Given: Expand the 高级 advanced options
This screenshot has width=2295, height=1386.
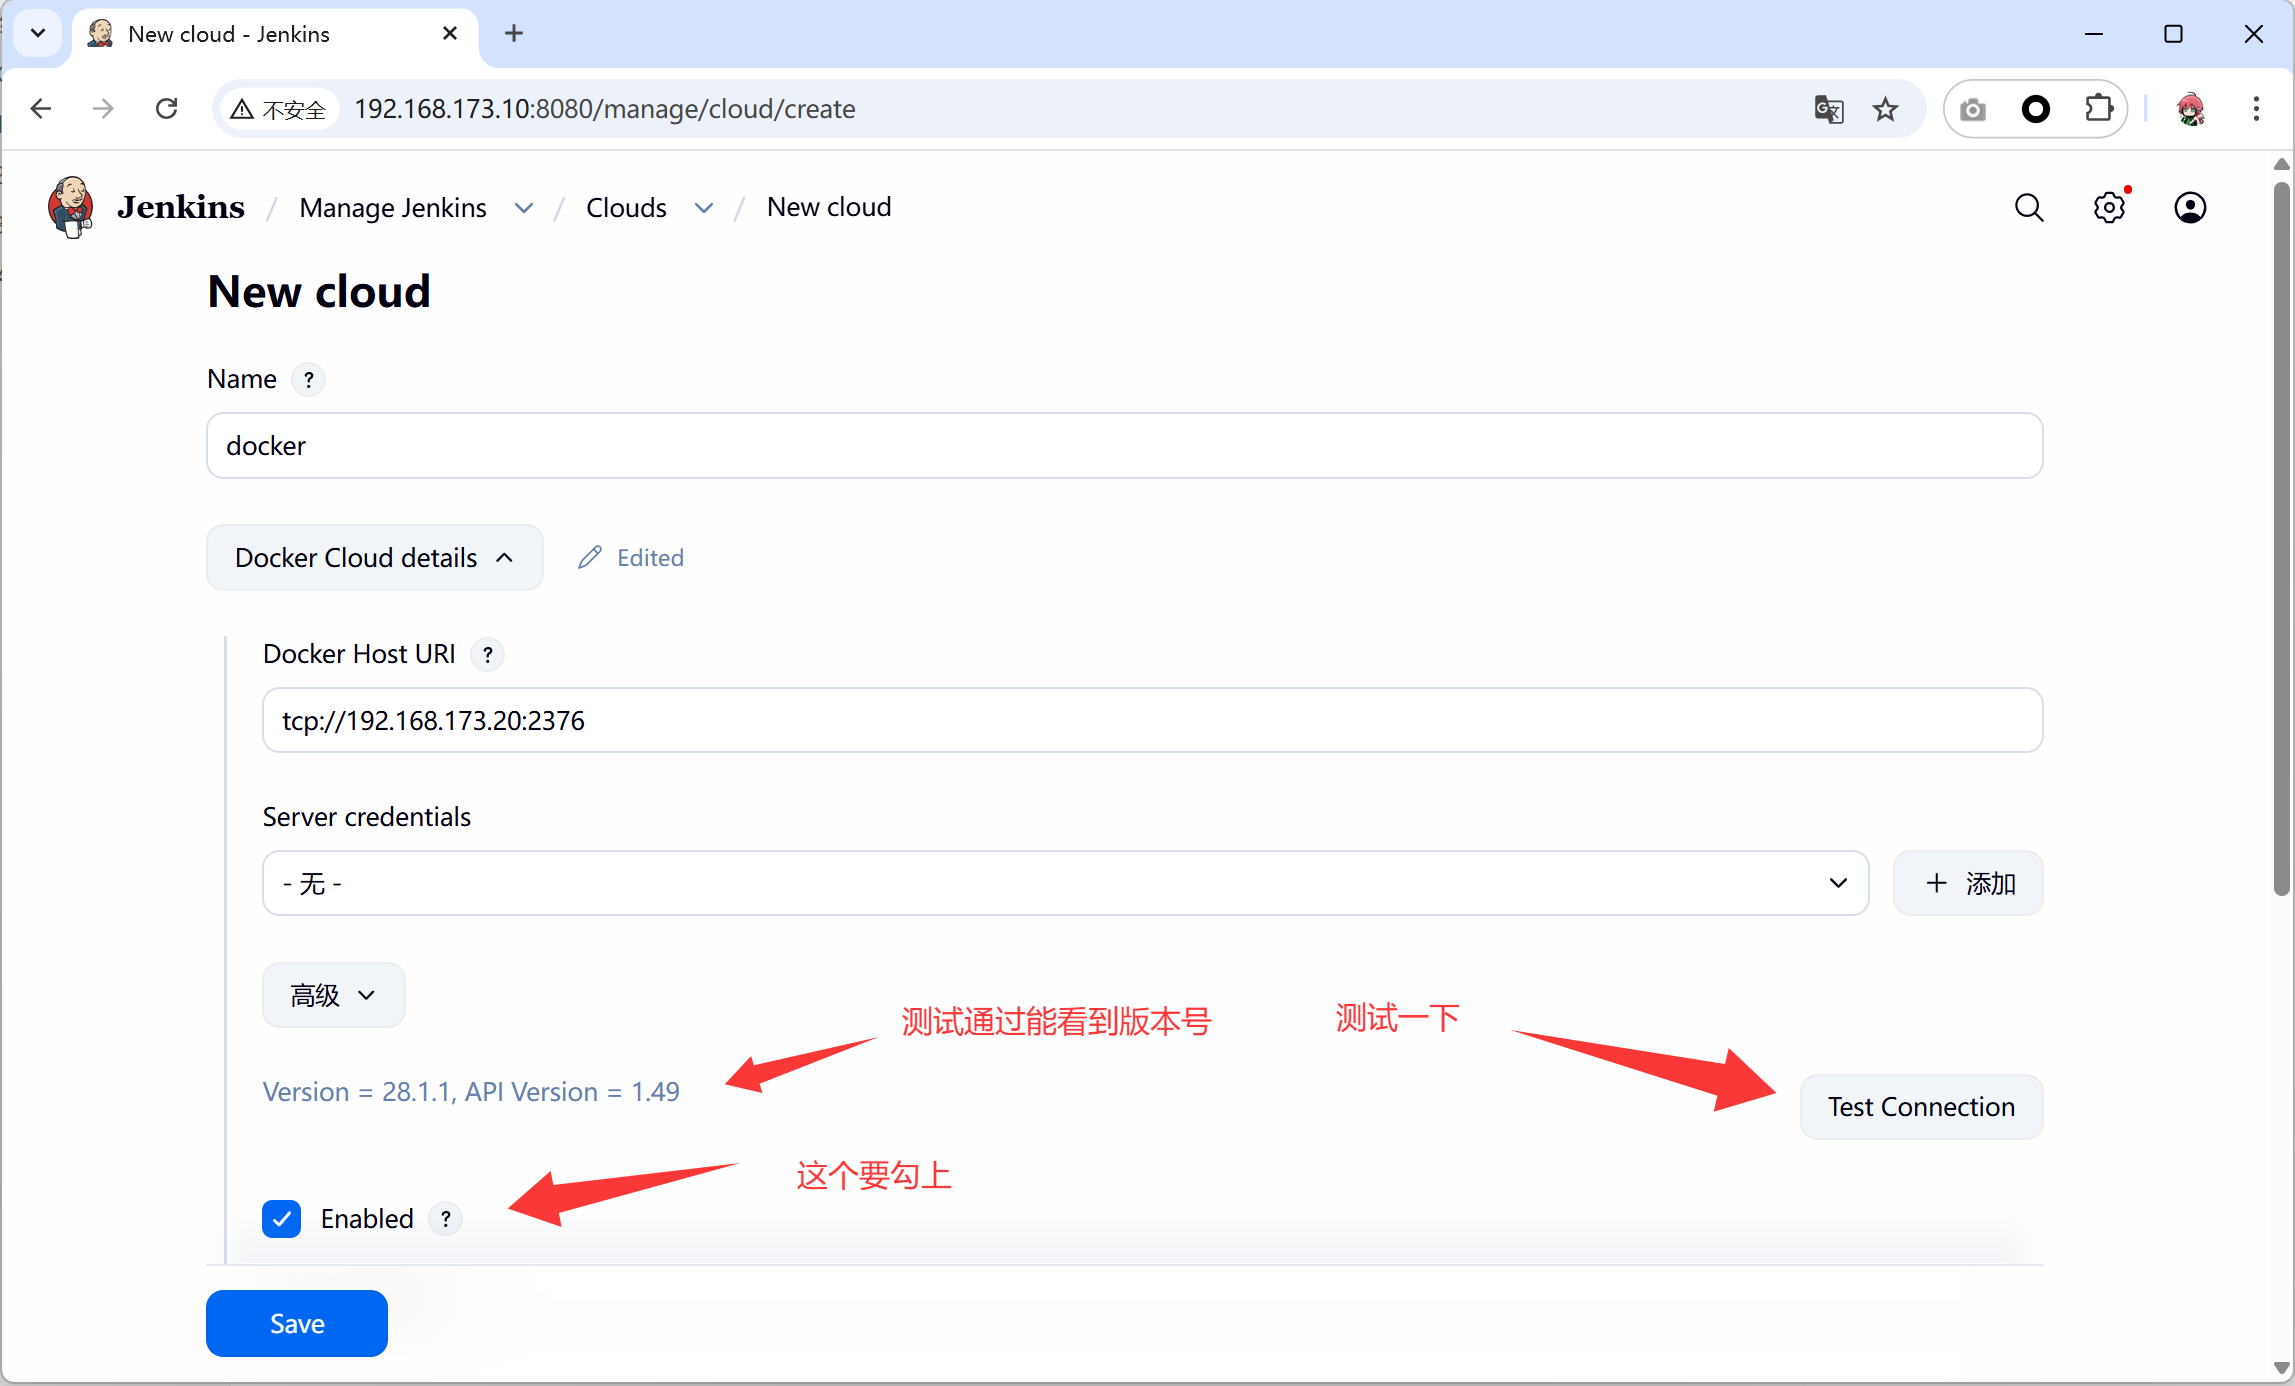Looking at the screenshot, I should pos(333,995).
